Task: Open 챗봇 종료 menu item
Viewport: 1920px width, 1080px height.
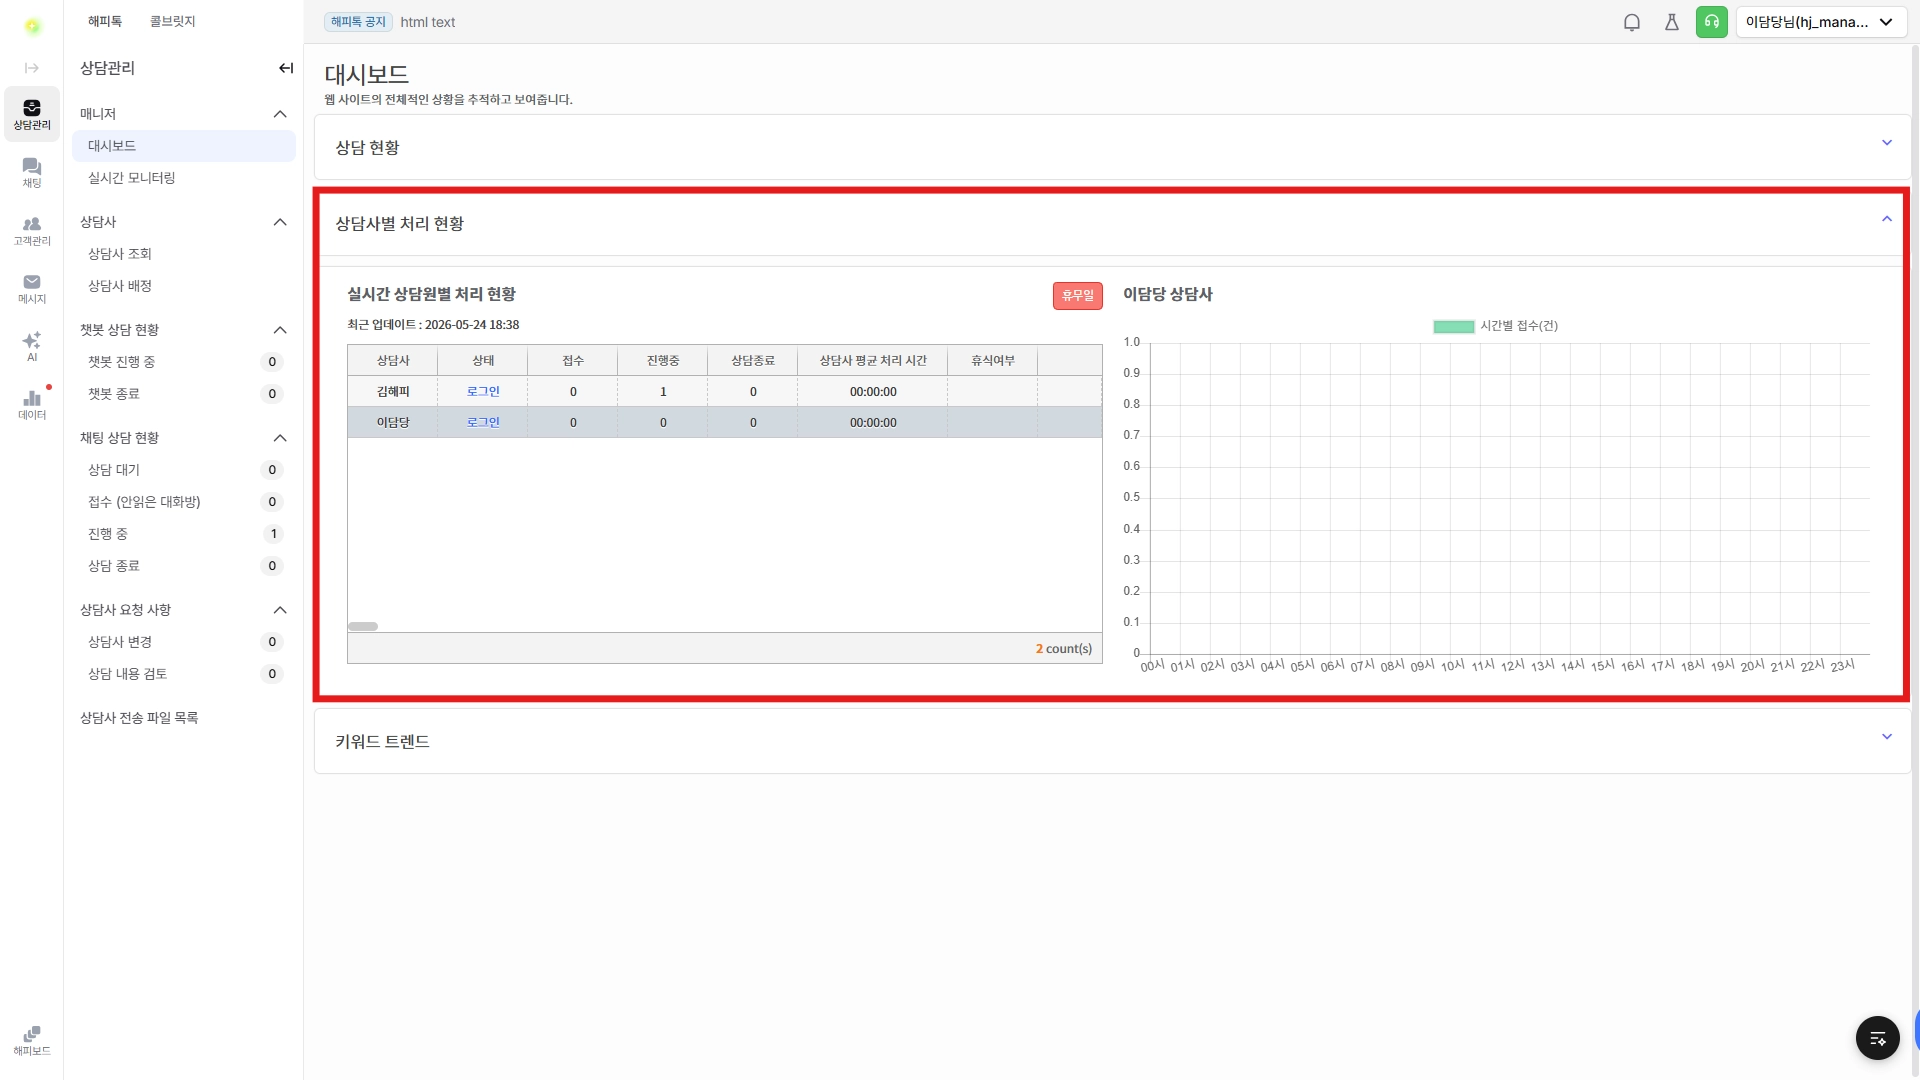Action: 184,394
